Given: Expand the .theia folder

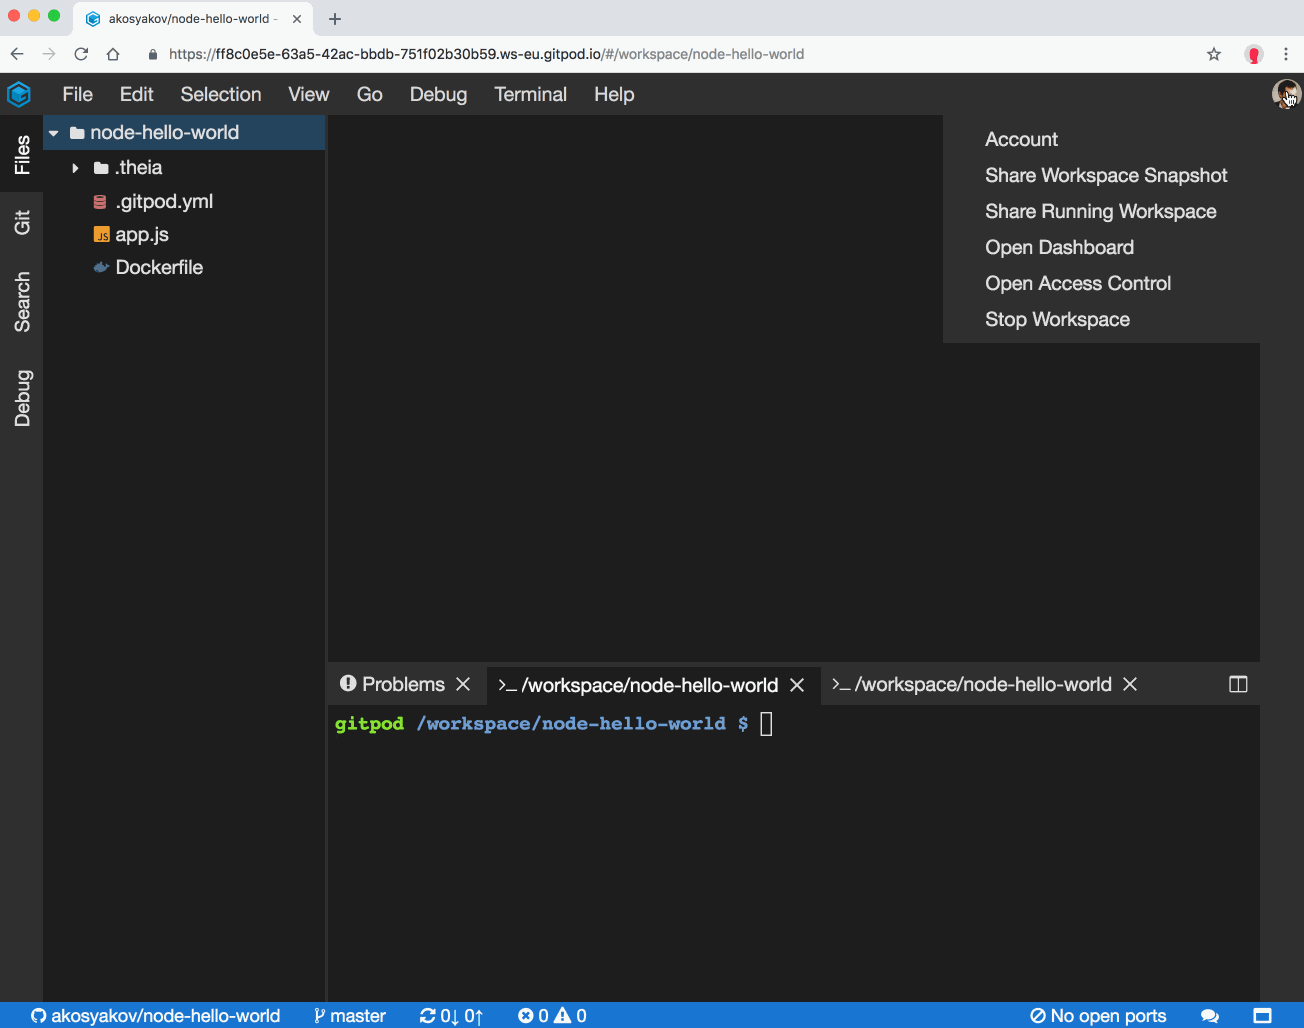Looking at the screenshot, I should pyautogui.click(x=75, y=167).
